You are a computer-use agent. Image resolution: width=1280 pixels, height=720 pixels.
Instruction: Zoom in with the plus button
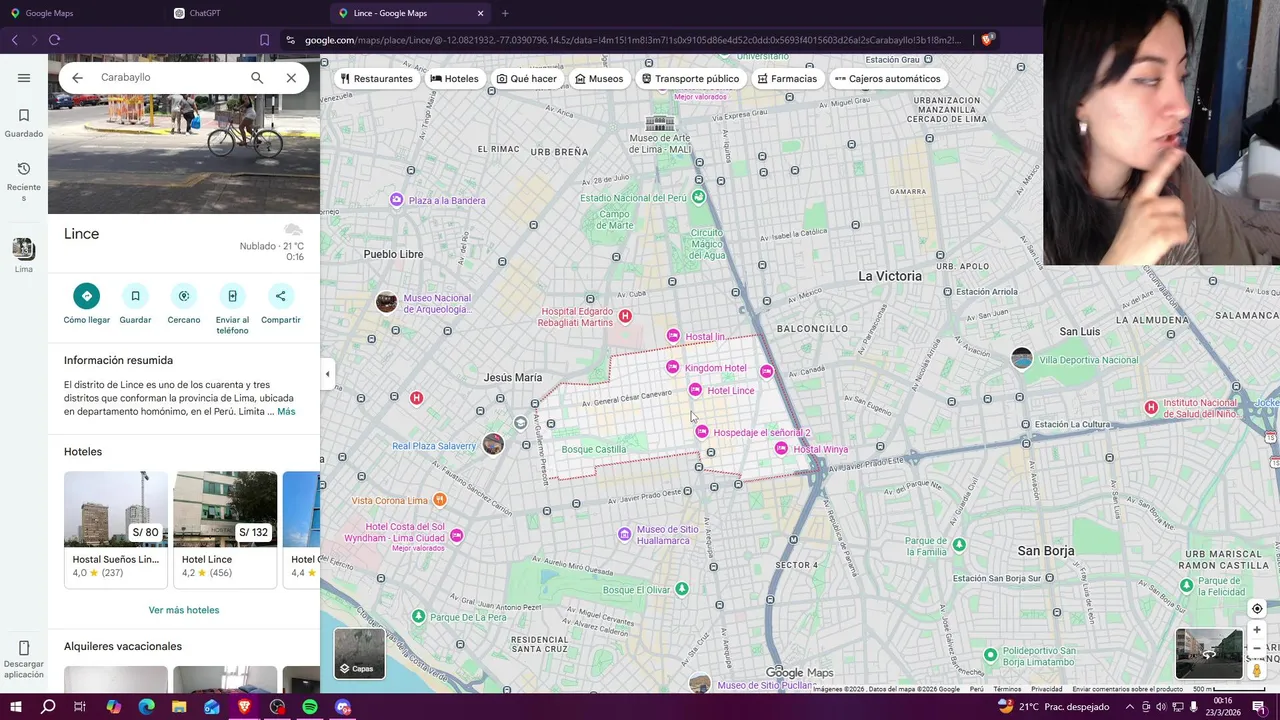click(1257, 630)
